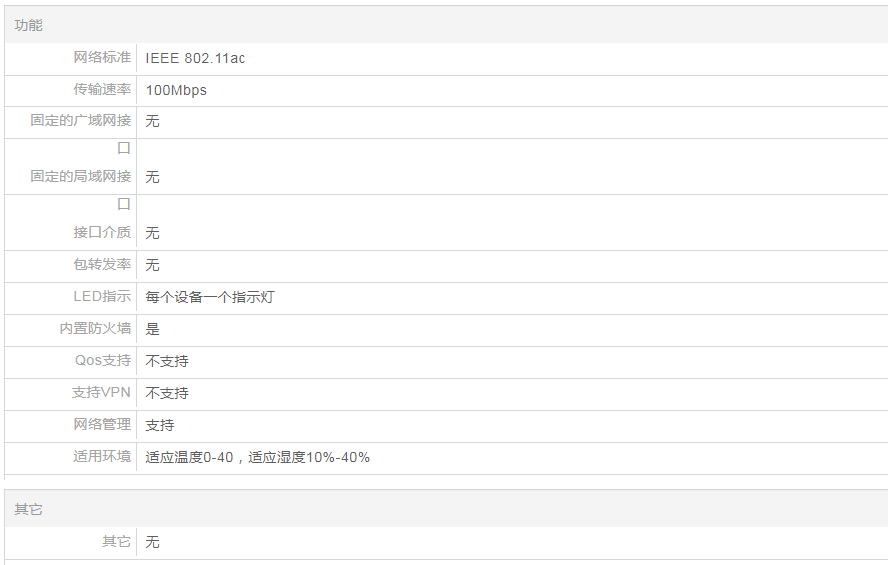
Task: Select the 固定的局域网接口 label
Action: [81, 177]
